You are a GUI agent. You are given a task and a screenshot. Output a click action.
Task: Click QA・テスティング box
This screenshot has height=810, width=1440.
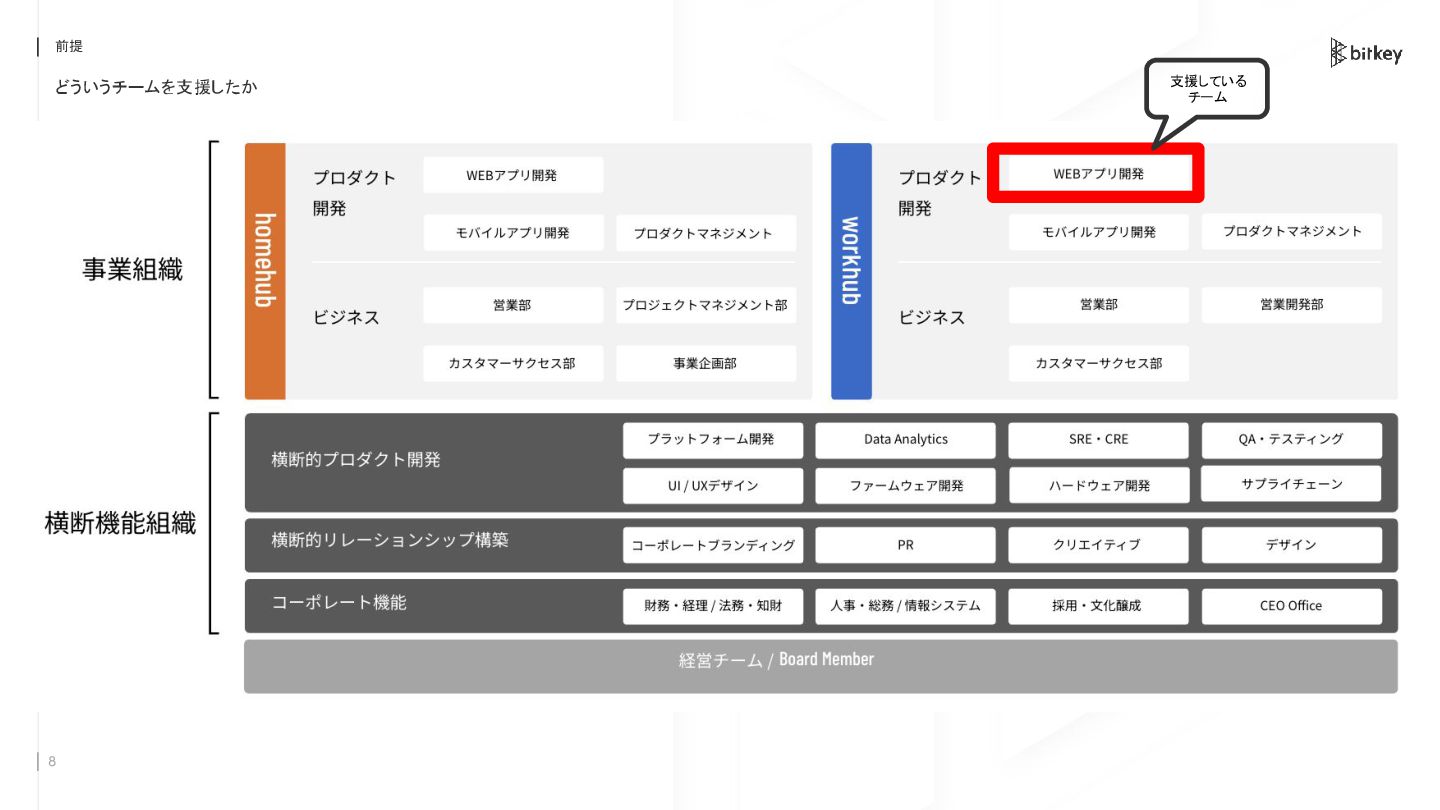1292,440
